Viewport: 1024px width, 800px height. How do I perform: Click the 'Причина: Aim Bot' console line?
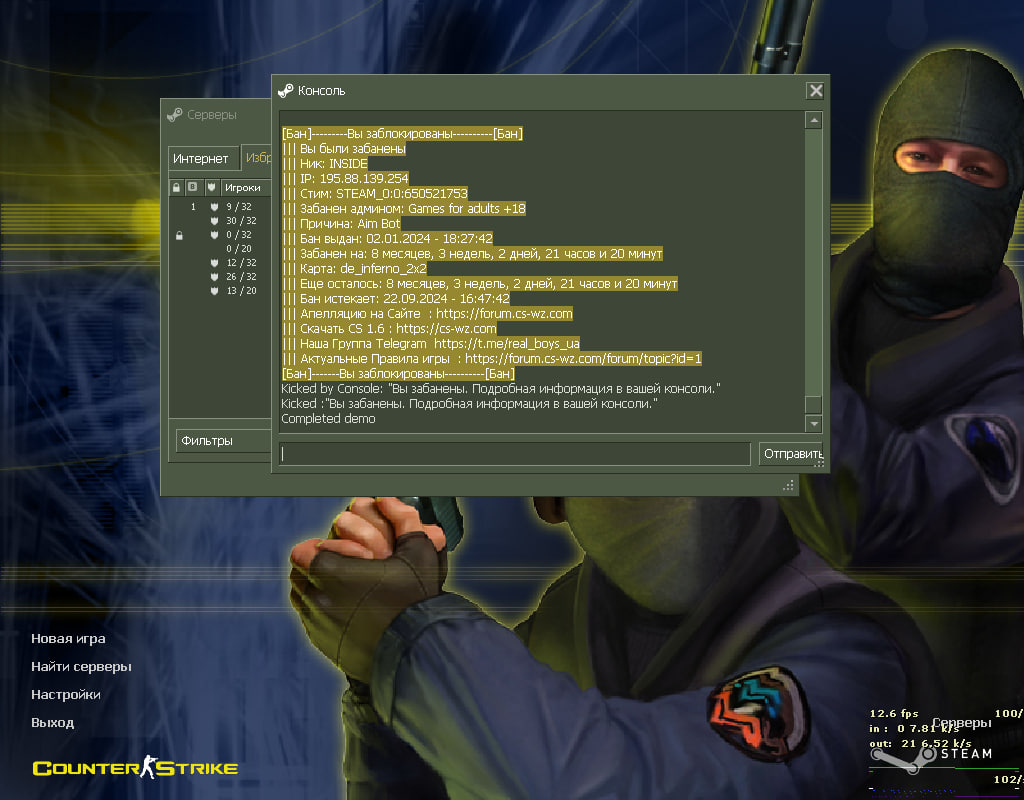point(342,224)
